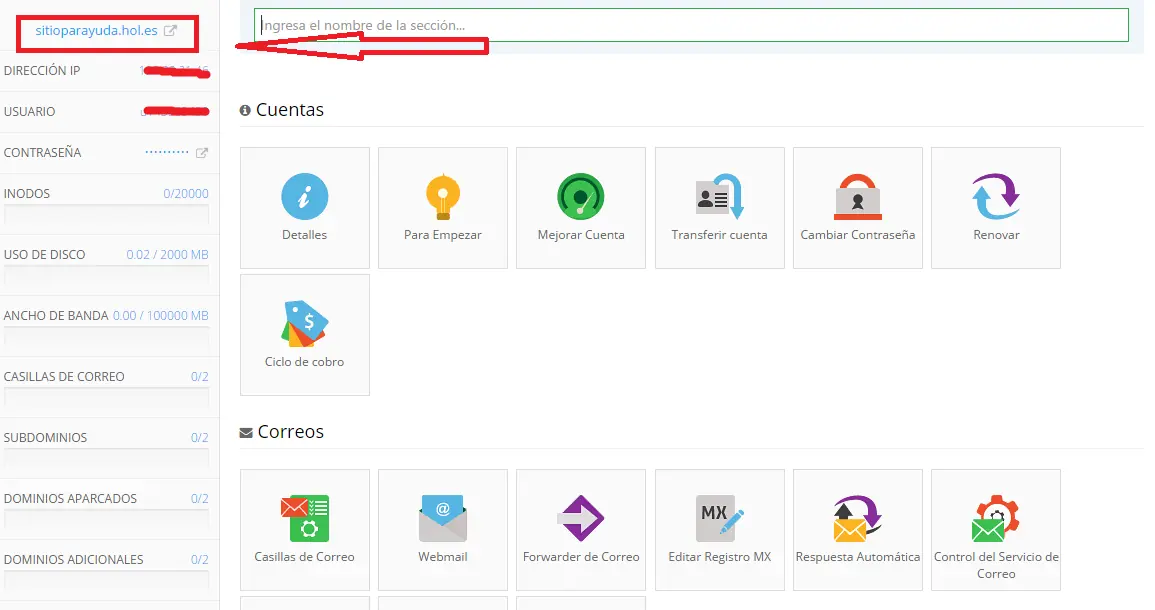Click the Uso de Disco usage bar

click(x=106, y=276)
